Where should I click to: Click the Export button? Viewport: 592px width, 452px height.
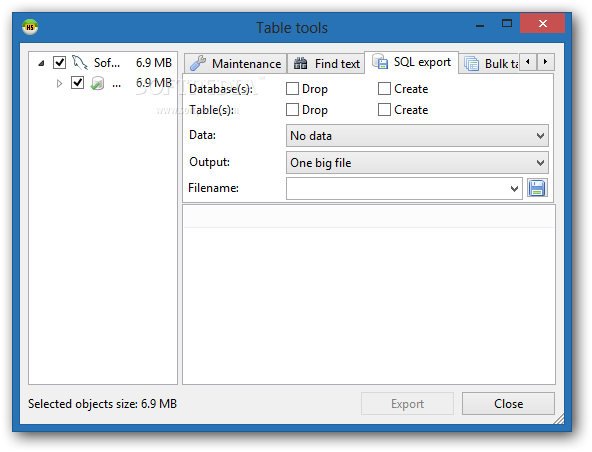click(x=407, y=404)
